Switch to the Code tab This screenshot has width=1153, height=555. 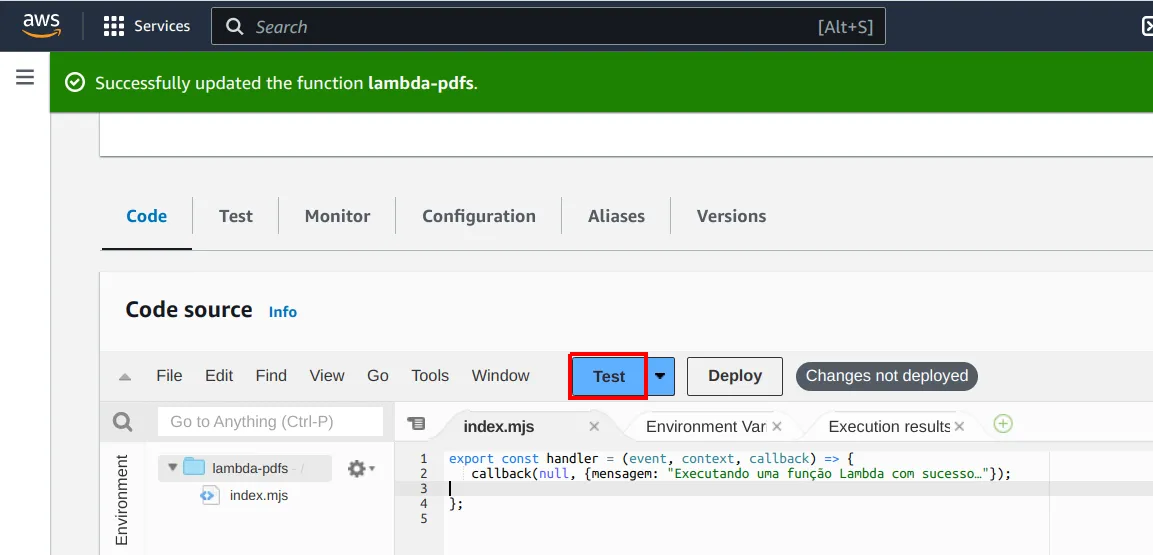[x=146, y=216]
